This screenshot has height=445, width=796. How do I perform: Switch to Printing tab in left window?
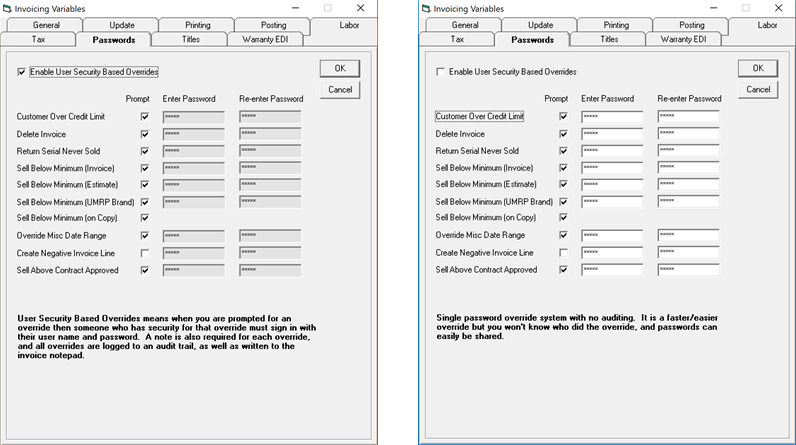pos(197,25)
